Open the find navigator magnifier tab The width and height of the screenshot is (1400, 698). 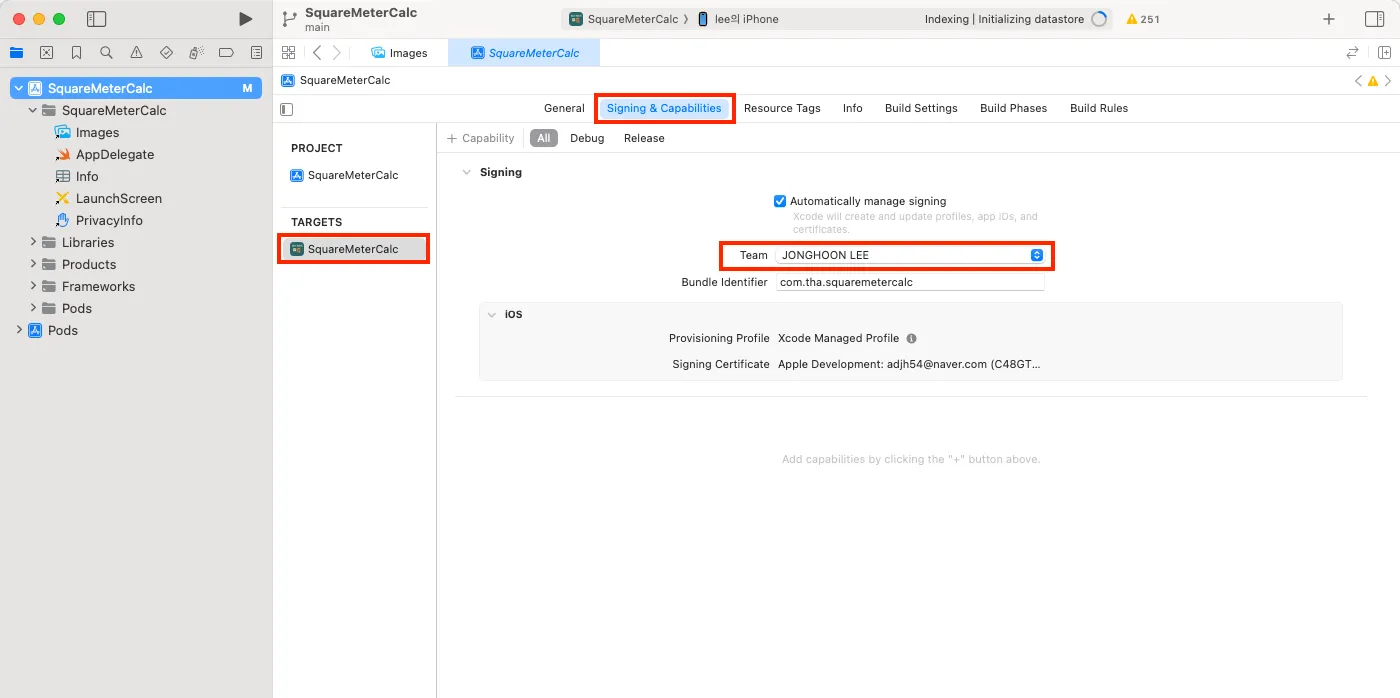pos(106,53)
